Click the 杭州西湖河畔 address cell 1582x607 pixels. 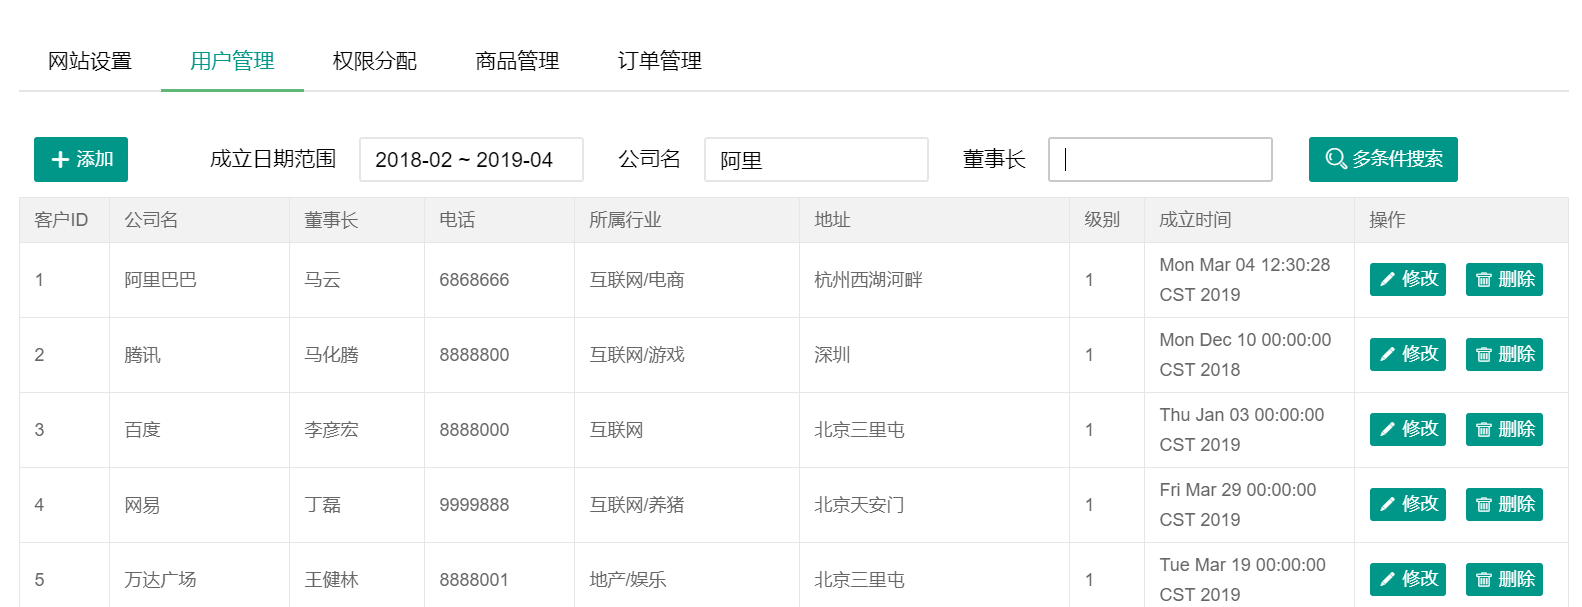tap(935, 280)
